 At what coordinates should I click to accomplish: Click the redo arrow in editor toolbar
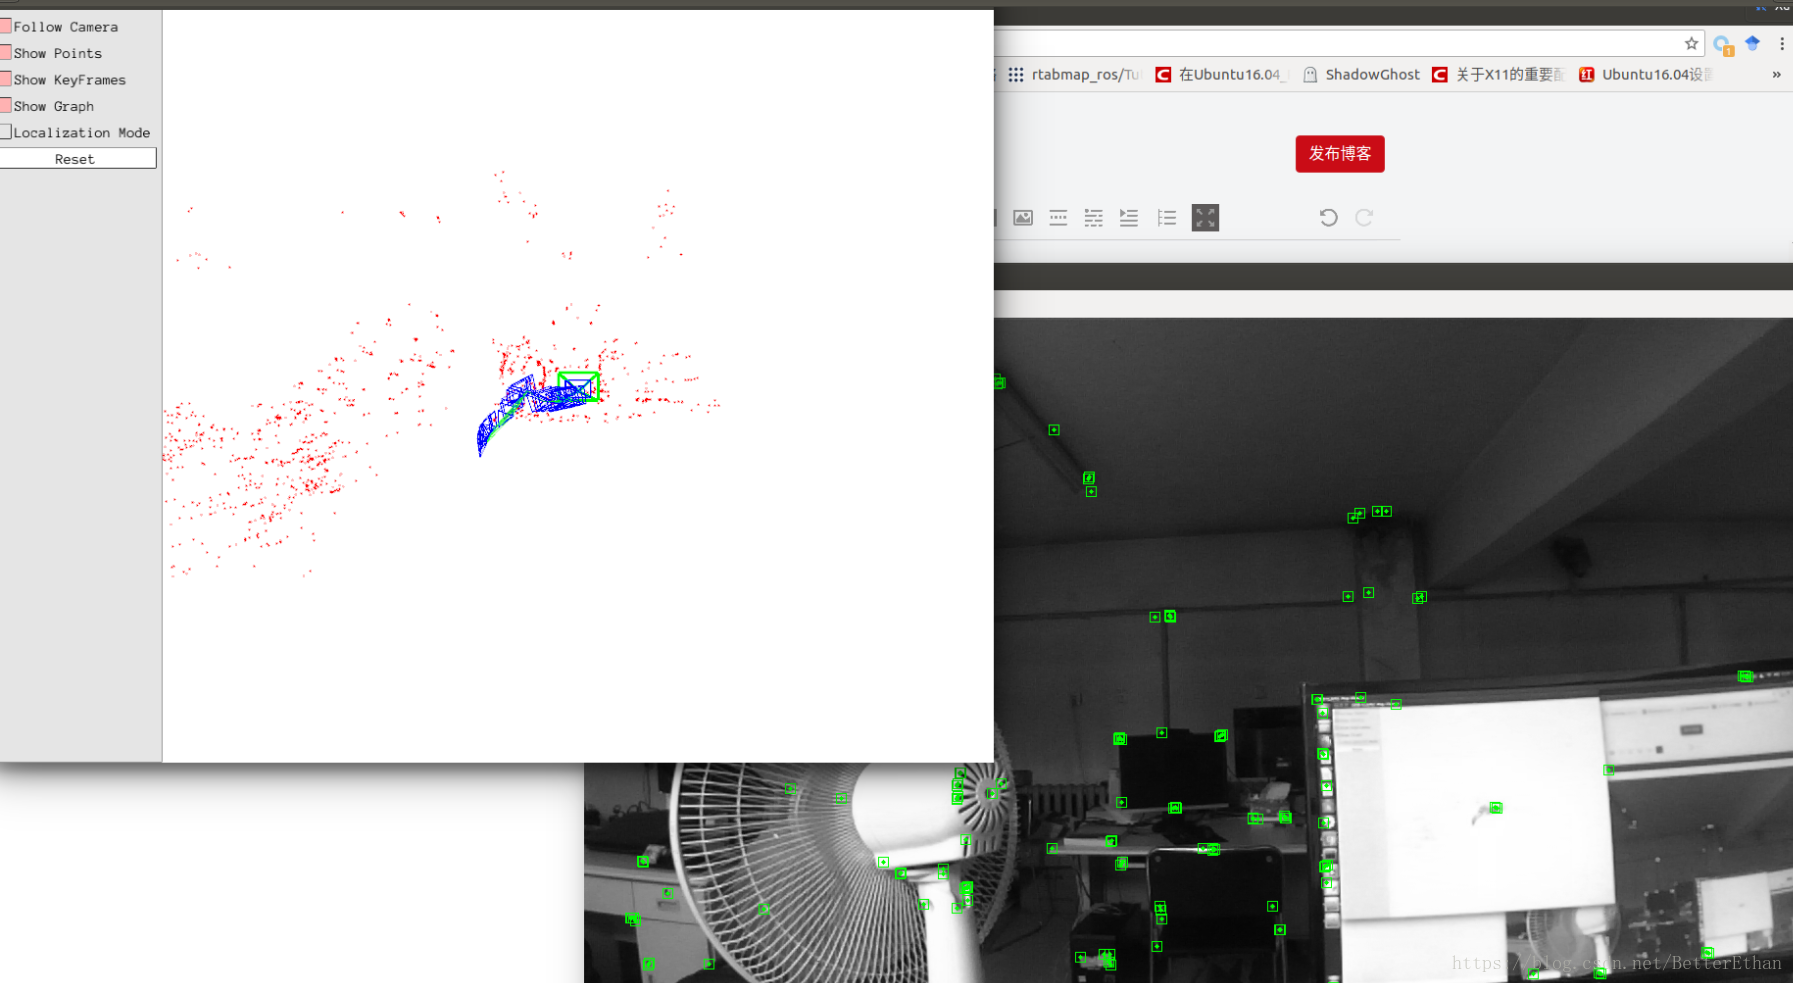pyautogui.click(x=1364, y=218)
